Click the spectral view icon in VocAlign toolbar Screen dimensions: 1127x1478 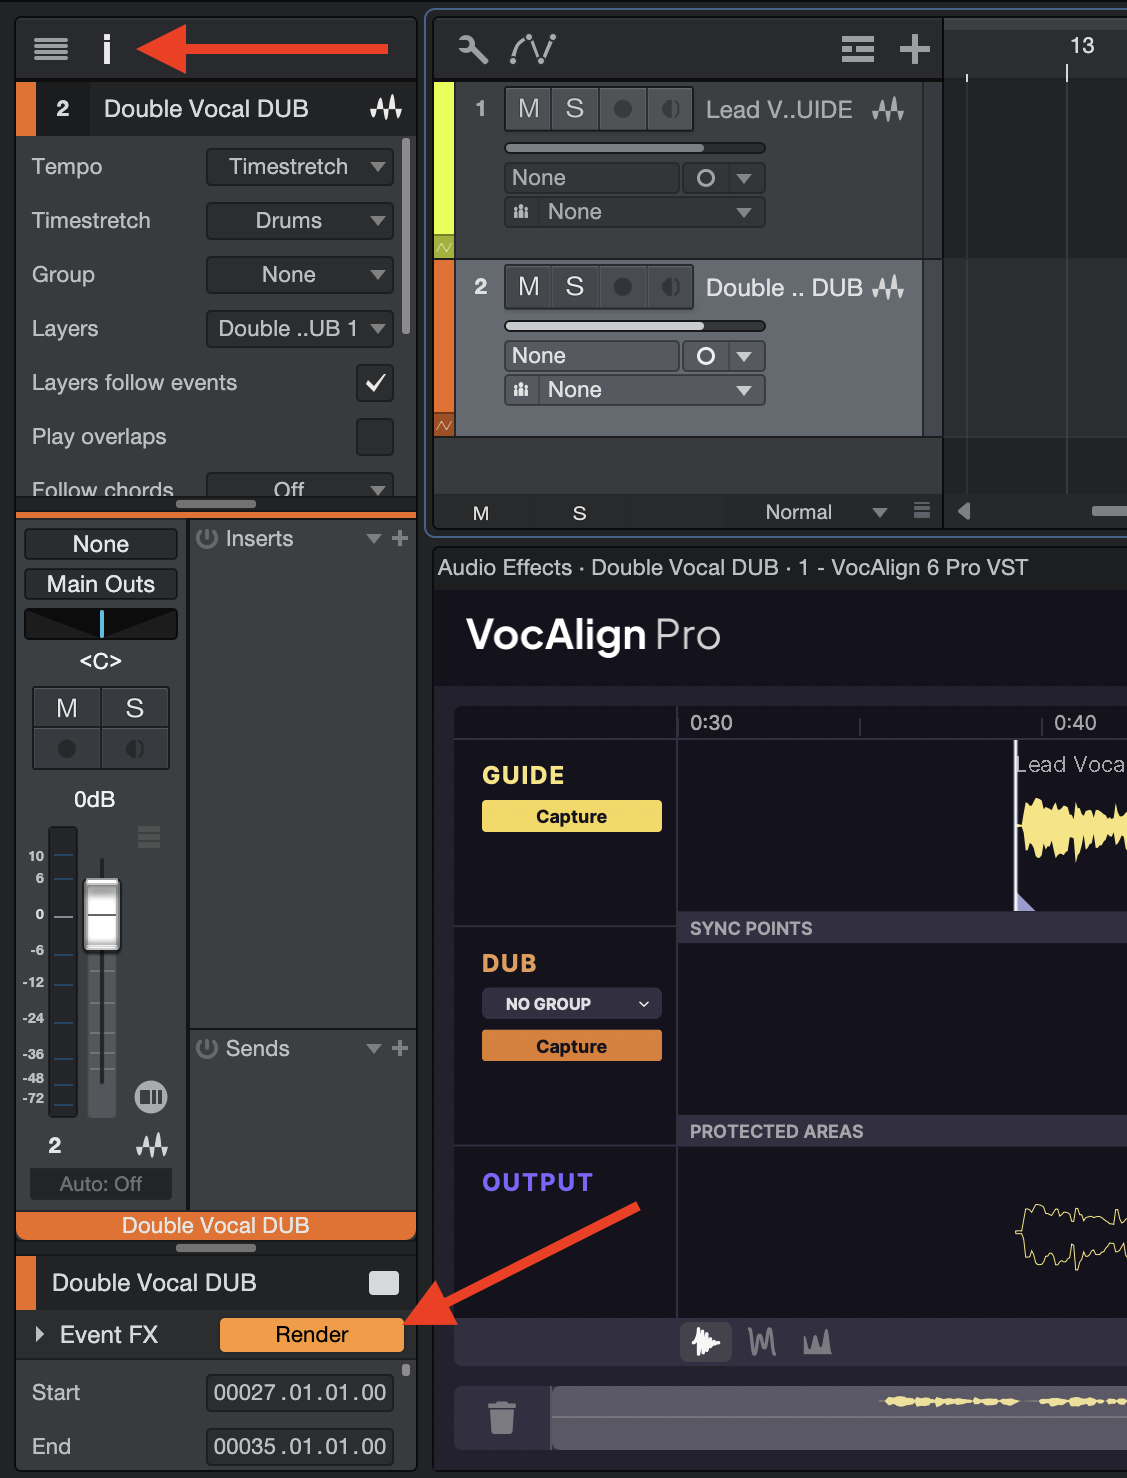[x=817, y=1342]
